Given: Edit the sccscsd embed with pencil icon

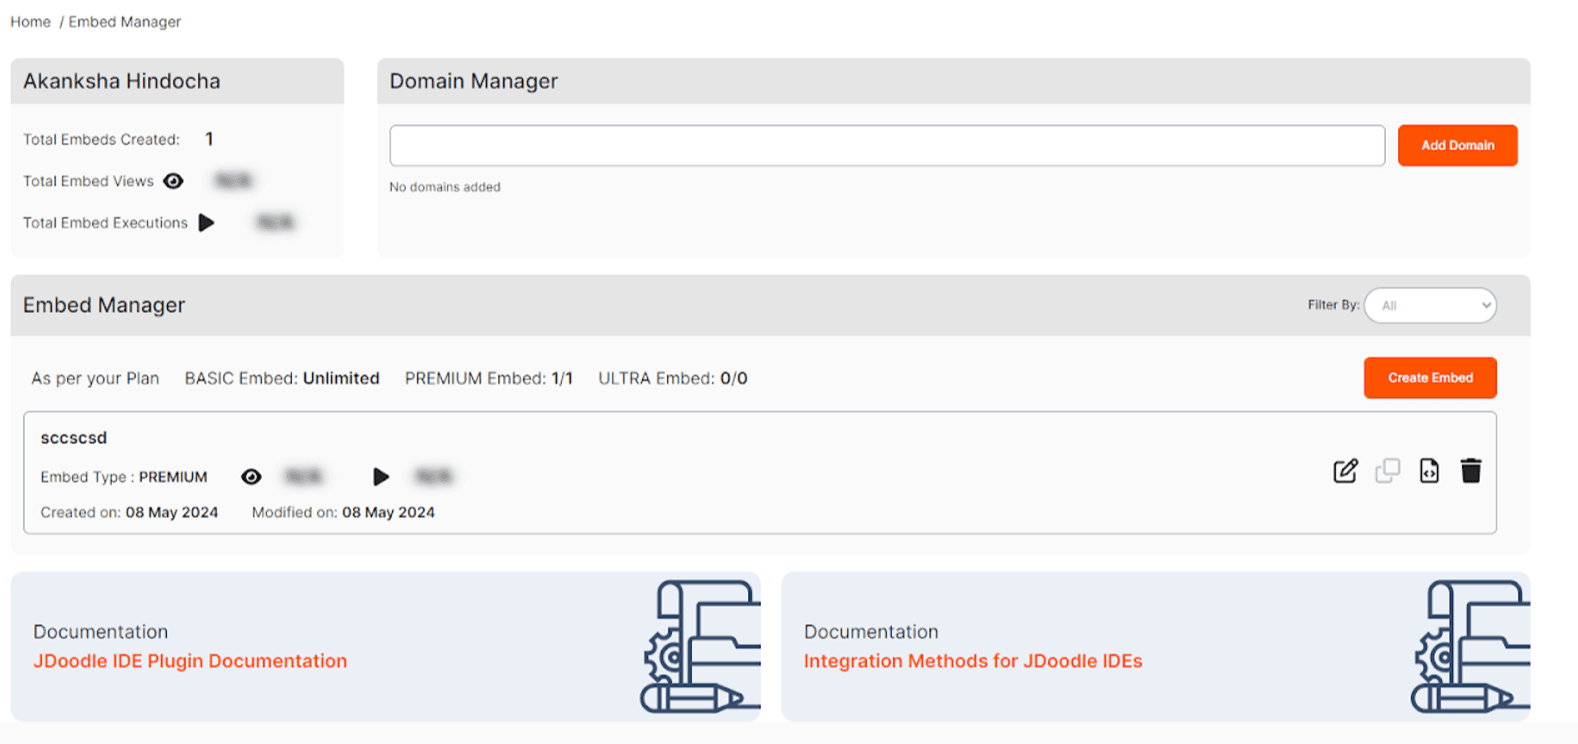Looking at the screenshot, I should (x=1345, y=471).
